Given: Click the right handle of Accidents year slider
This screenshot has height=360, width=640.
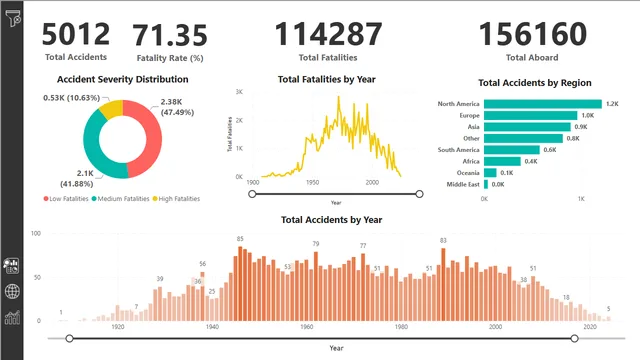Looking at the screenshot, I should click(x=574, y=338).
